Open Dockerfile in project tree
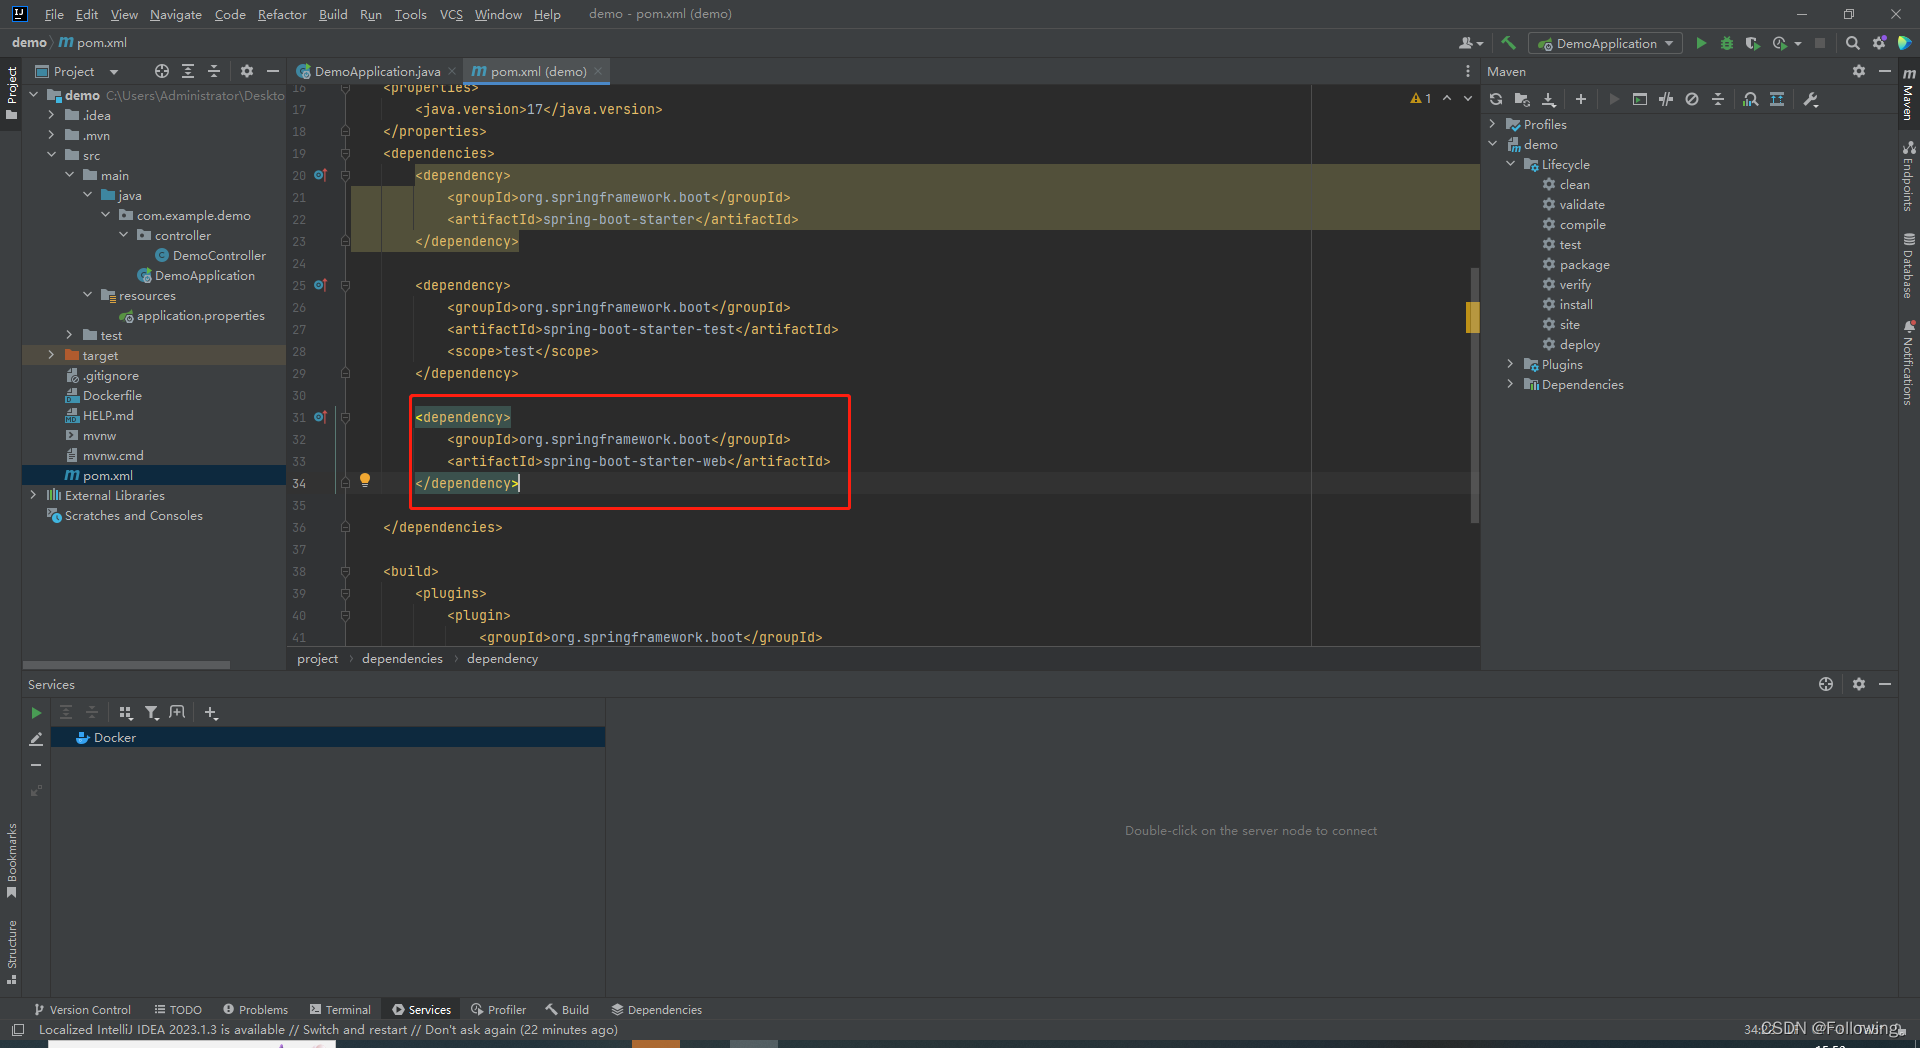The image size is (1920, 1048). pyautogui.click(x=112, y=395)
